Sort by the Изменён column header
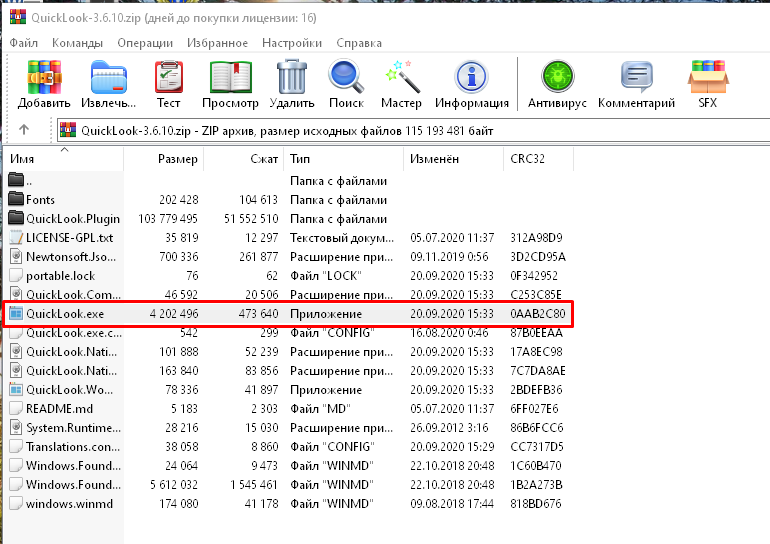 point(453,159)
